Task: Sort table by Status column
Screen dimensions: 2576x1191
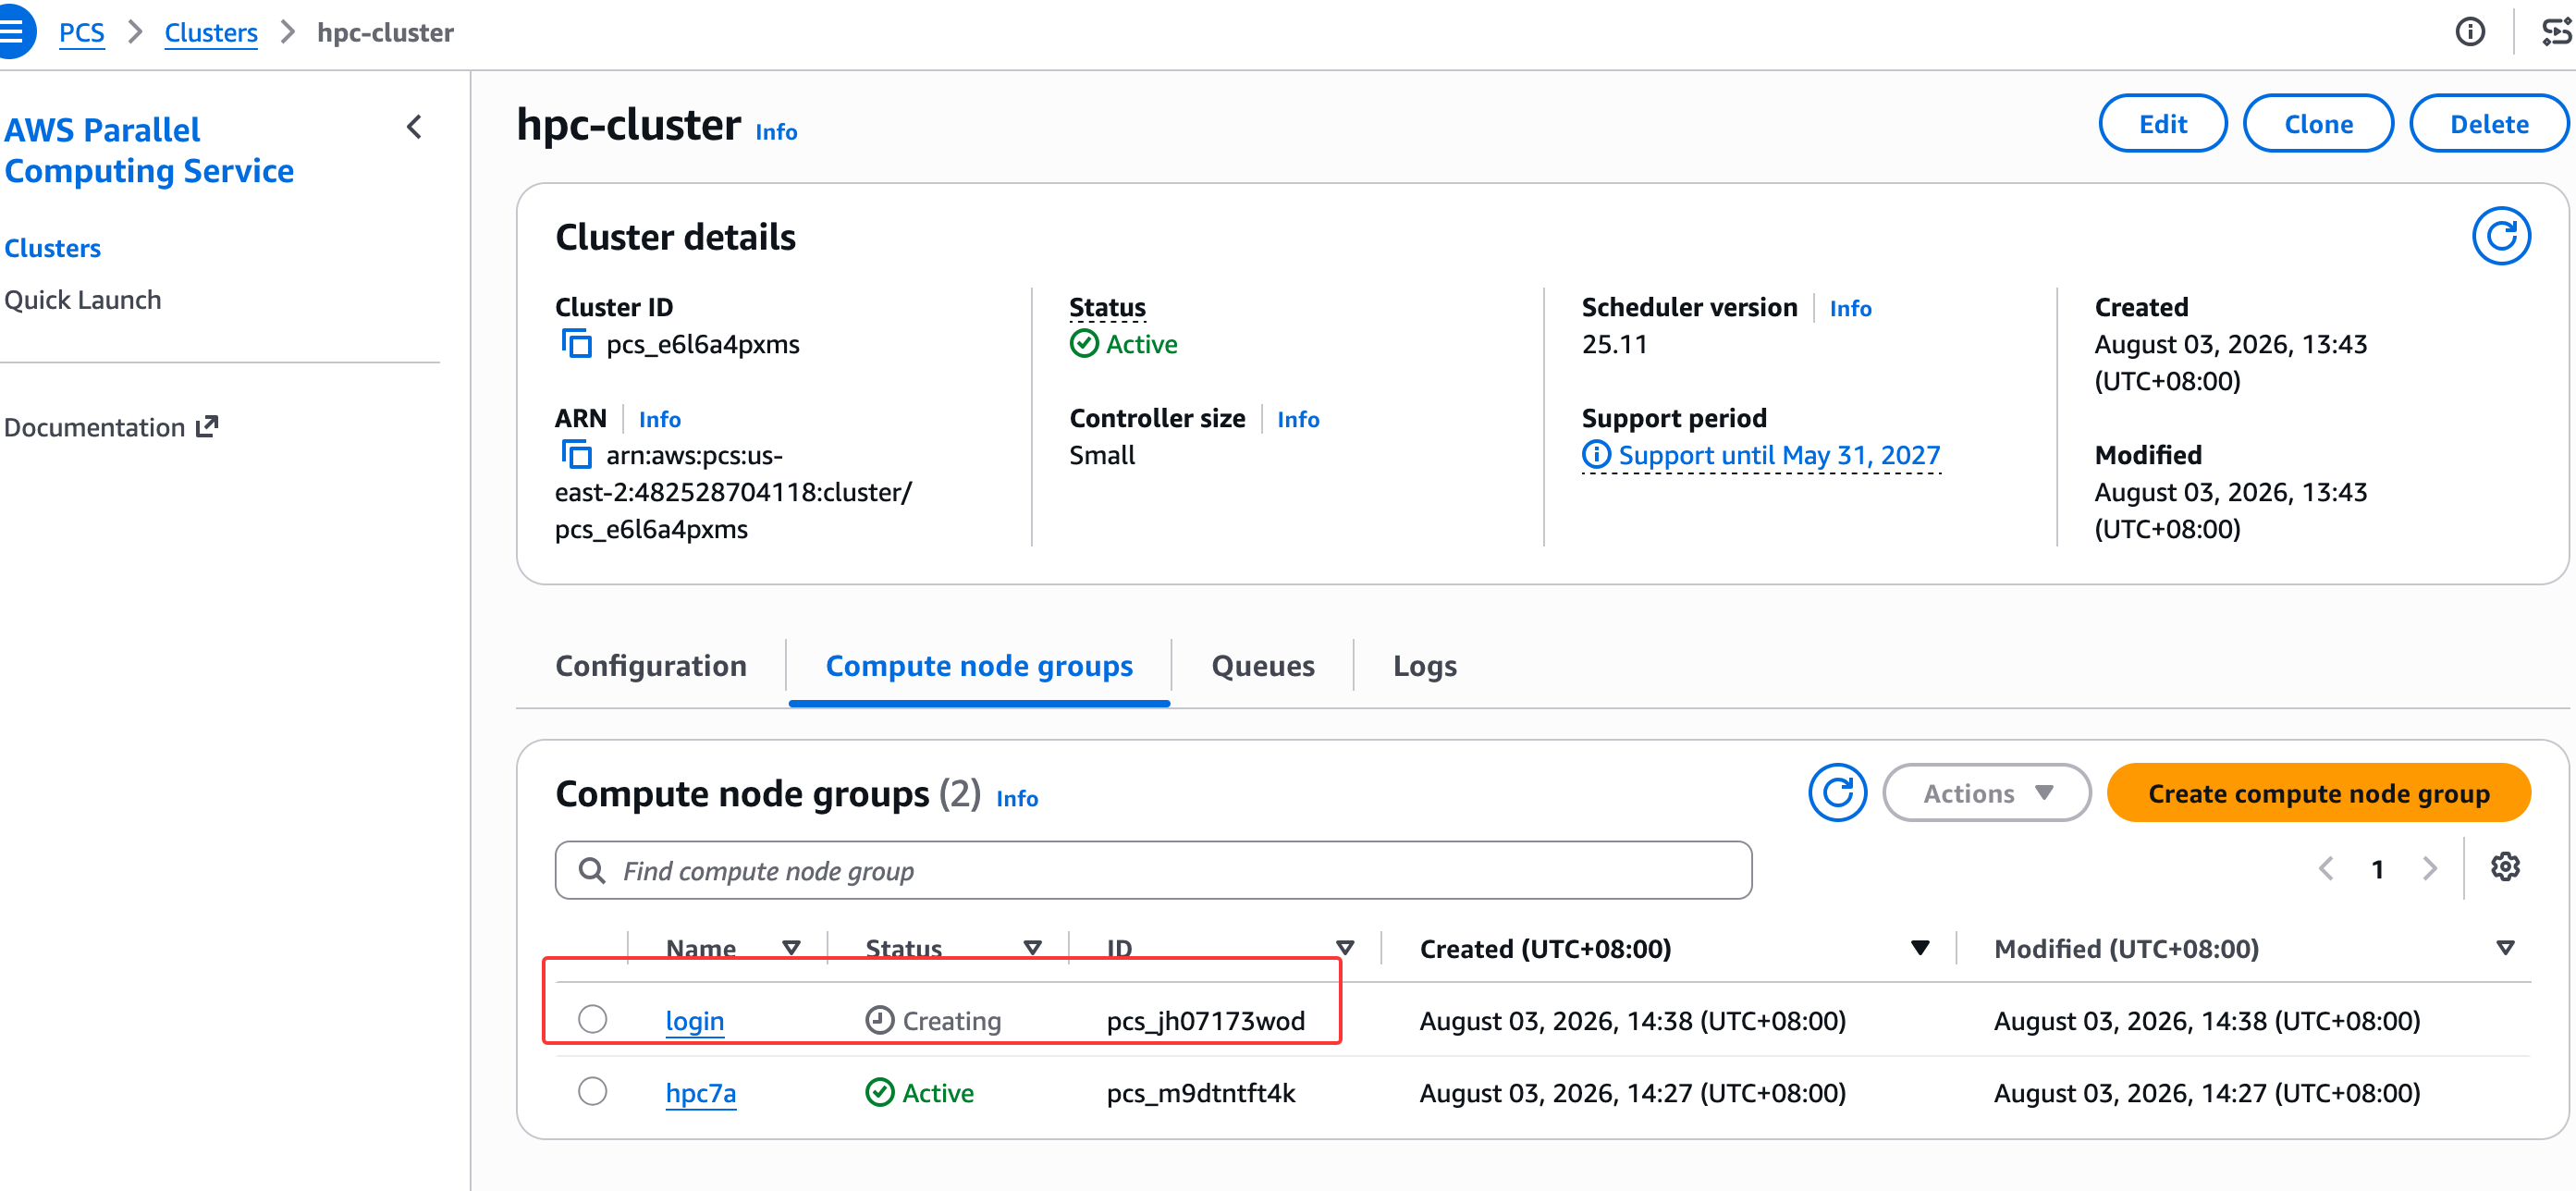Action: coord(1033,946)
